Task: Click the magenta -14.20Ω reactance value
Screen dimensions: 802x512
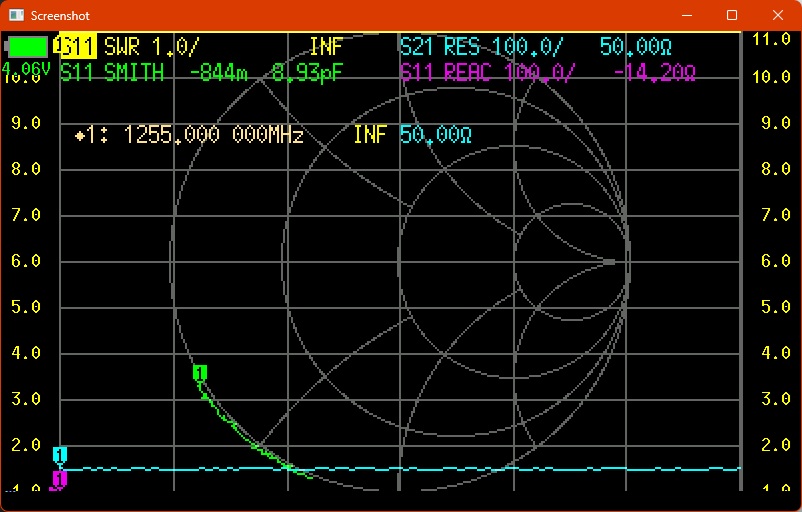Action: coord(654,72)
